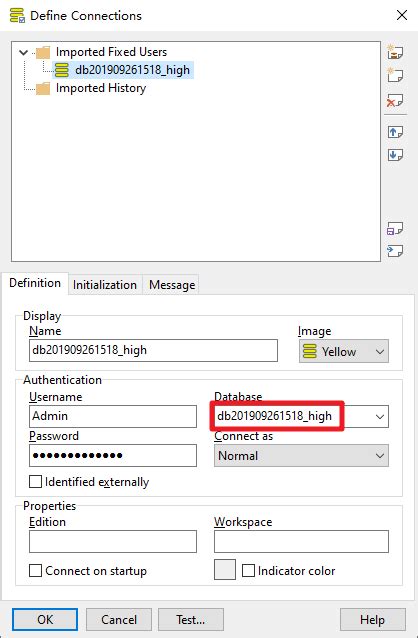Click the New Connection icon
418x638 pixels.
click(x=395, y=75)
